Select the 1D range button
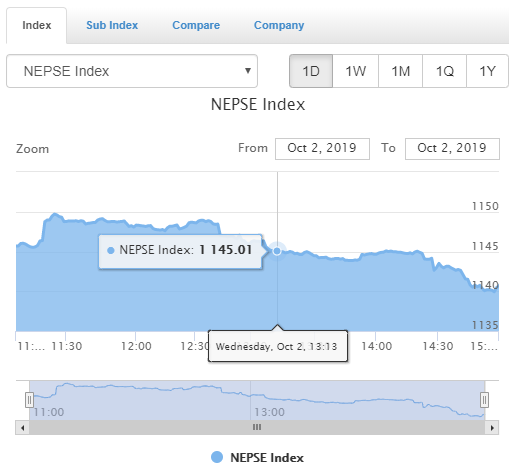The height and width of the screenshot is (467, 517). [x=311, y=71]
